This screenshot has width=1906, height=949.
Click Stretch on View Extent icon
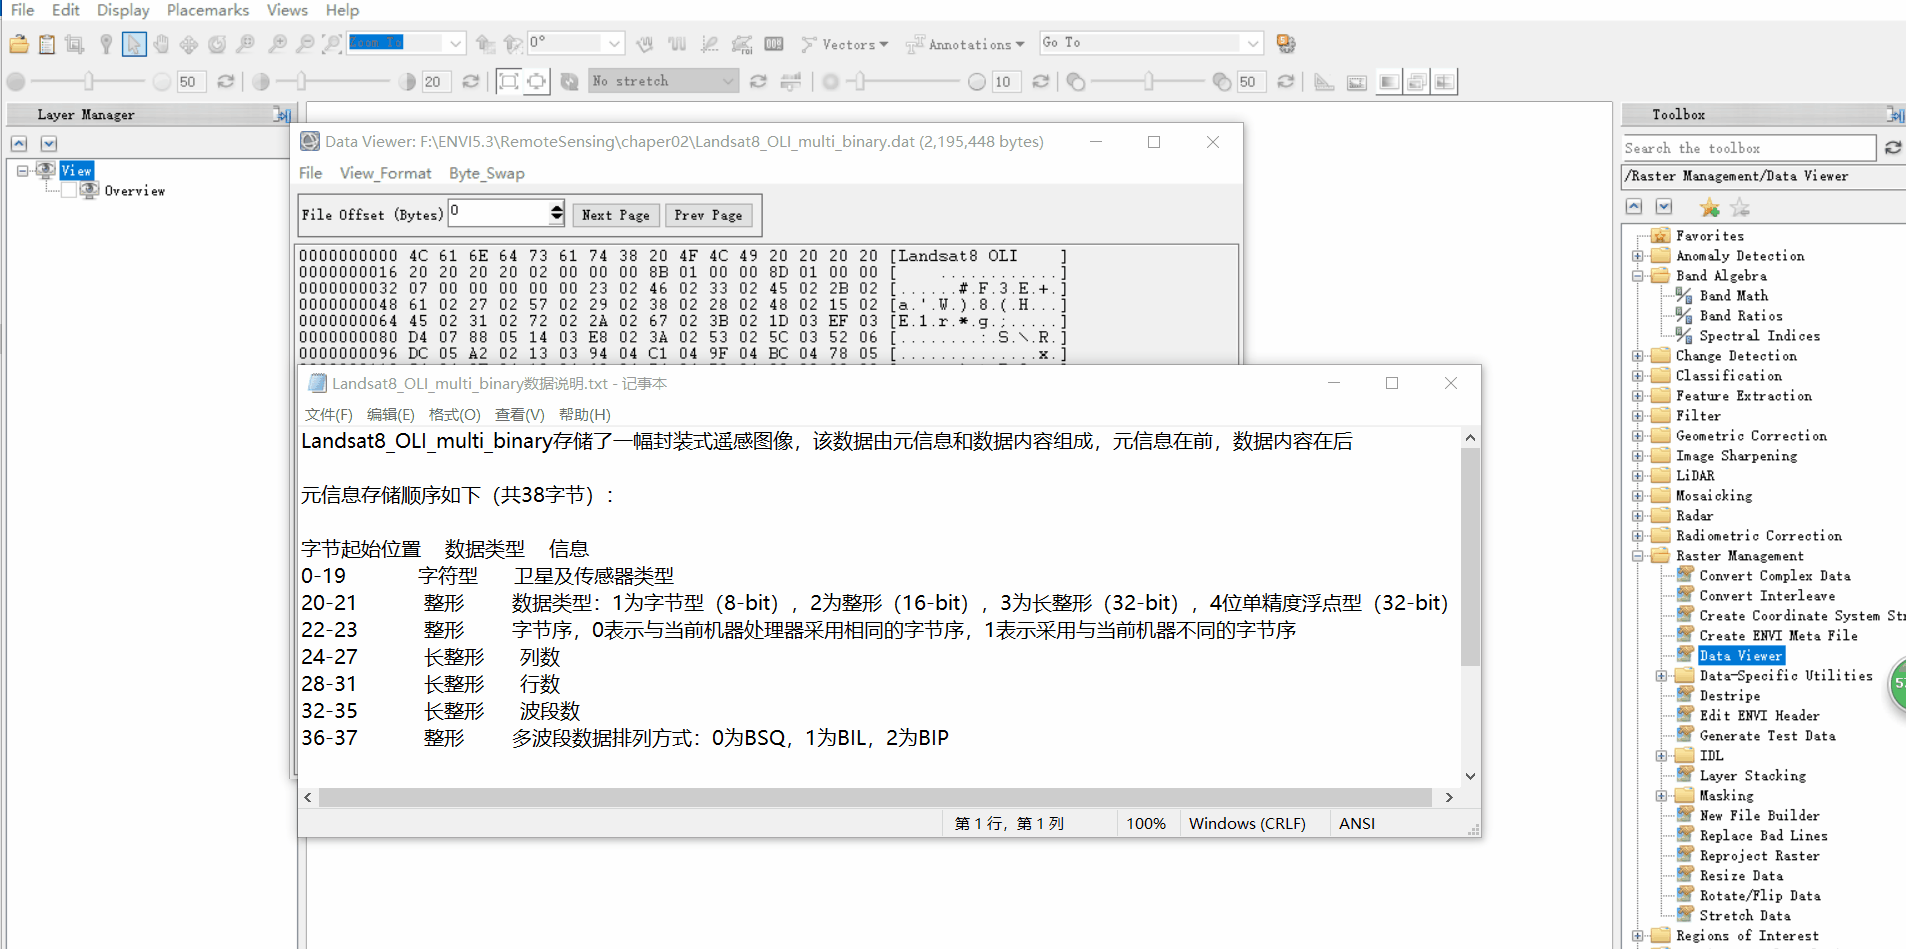[537, 82]
